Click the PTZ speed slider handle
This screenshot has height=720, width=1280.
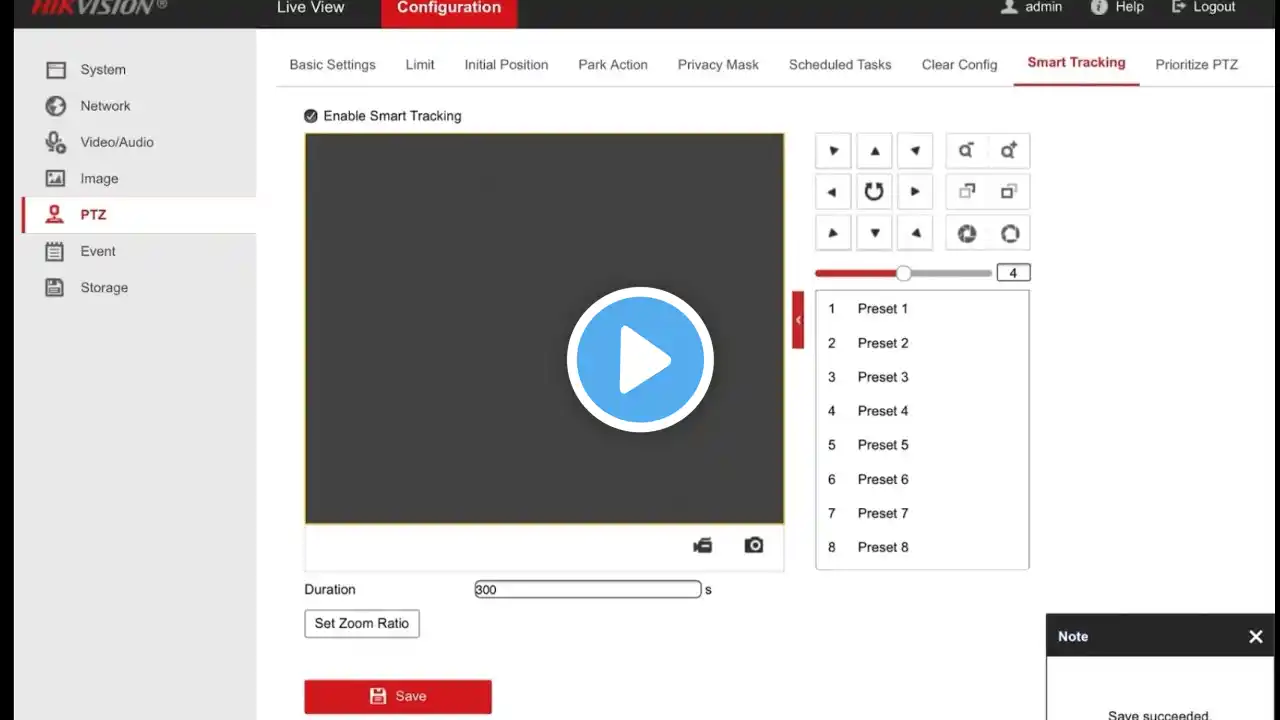point(903,273)
